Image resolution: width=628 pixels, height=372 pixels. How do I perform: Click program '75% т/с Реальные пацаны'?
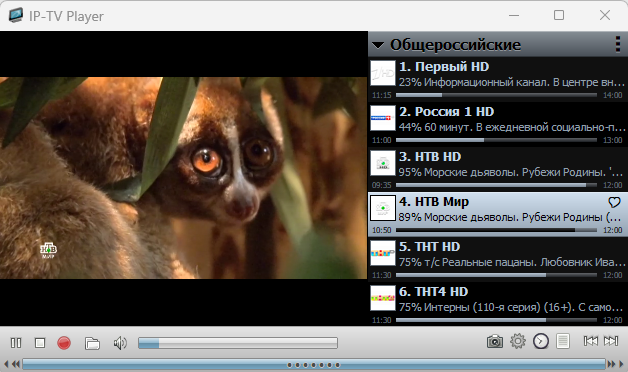point(467,262)
